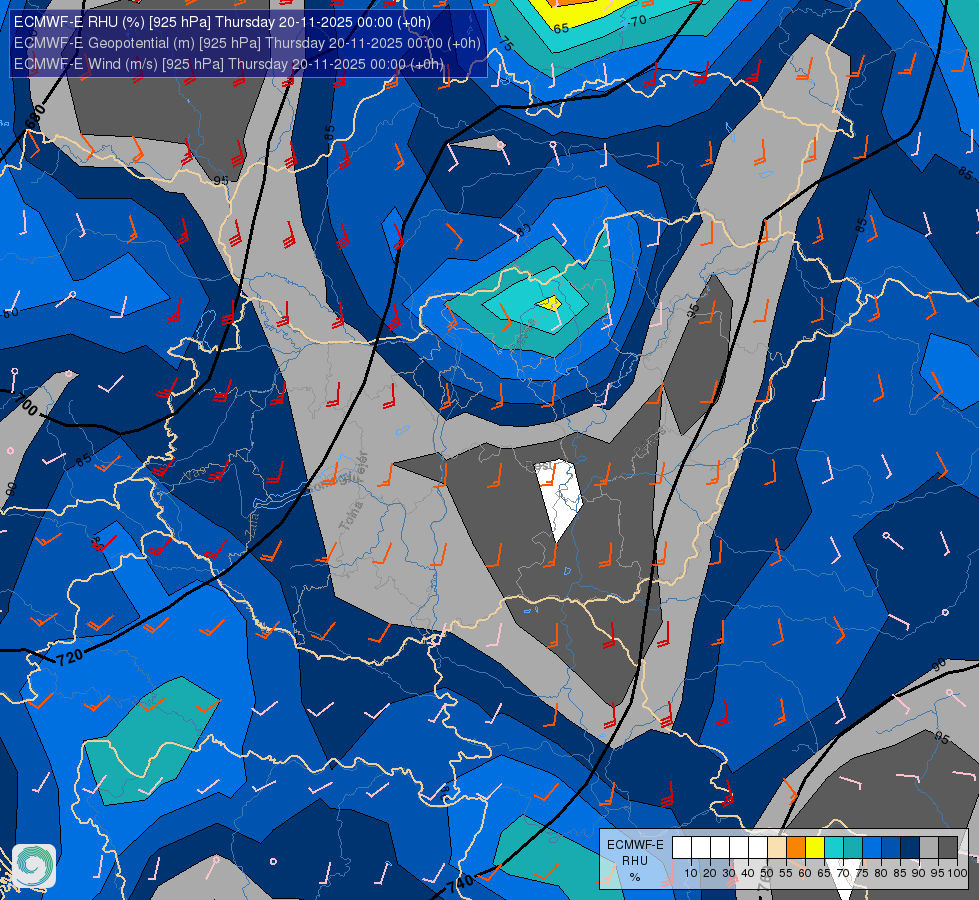This screenshot has height=900, width=979.
Task: Click the '720' geopotential contour label
Action: click(x=69, y=657)
